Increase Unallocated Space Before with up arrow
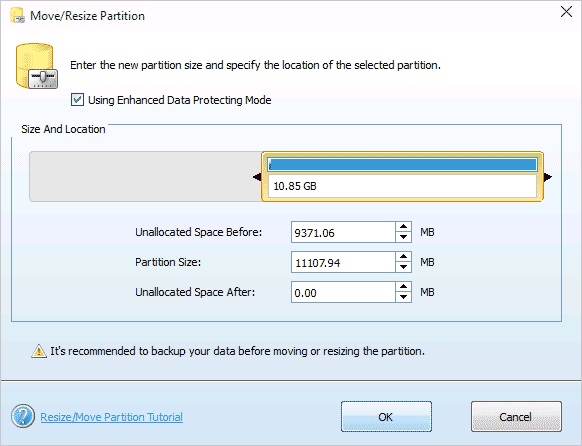582x446 pixels. [403, 227]
